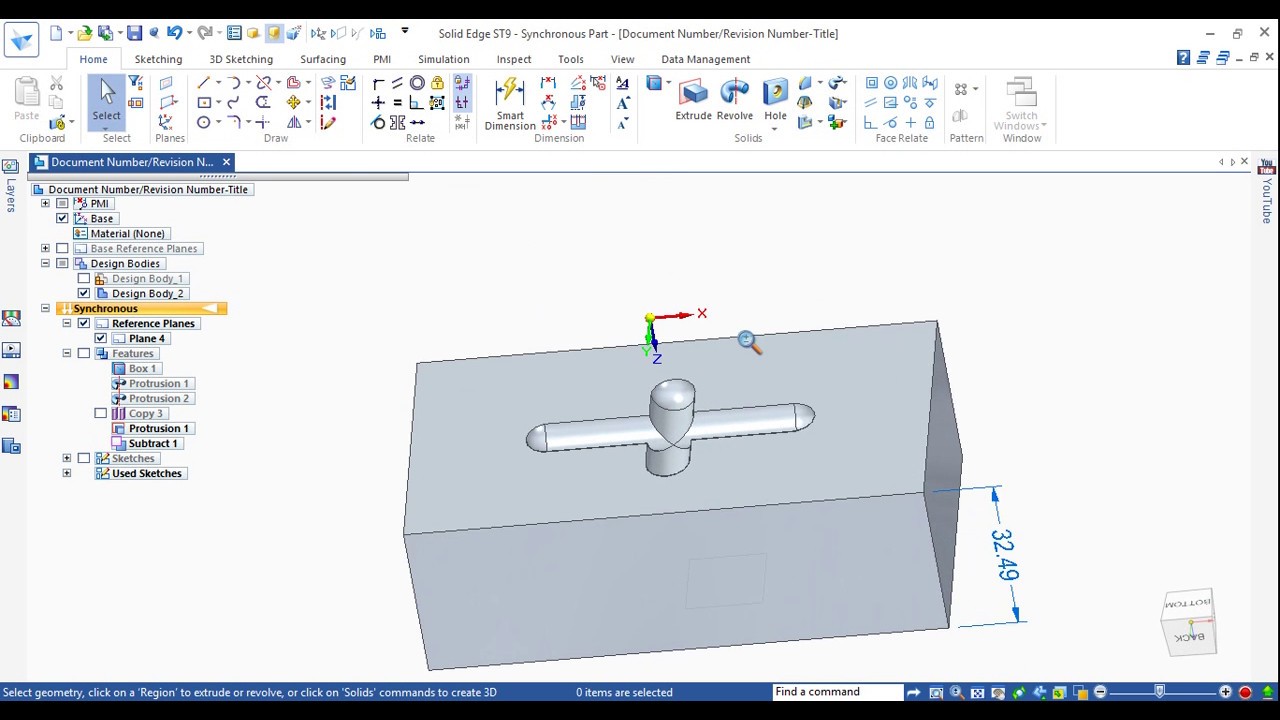
Task: Click the Mirror tool in Draw group
Action: coord(294,122)
